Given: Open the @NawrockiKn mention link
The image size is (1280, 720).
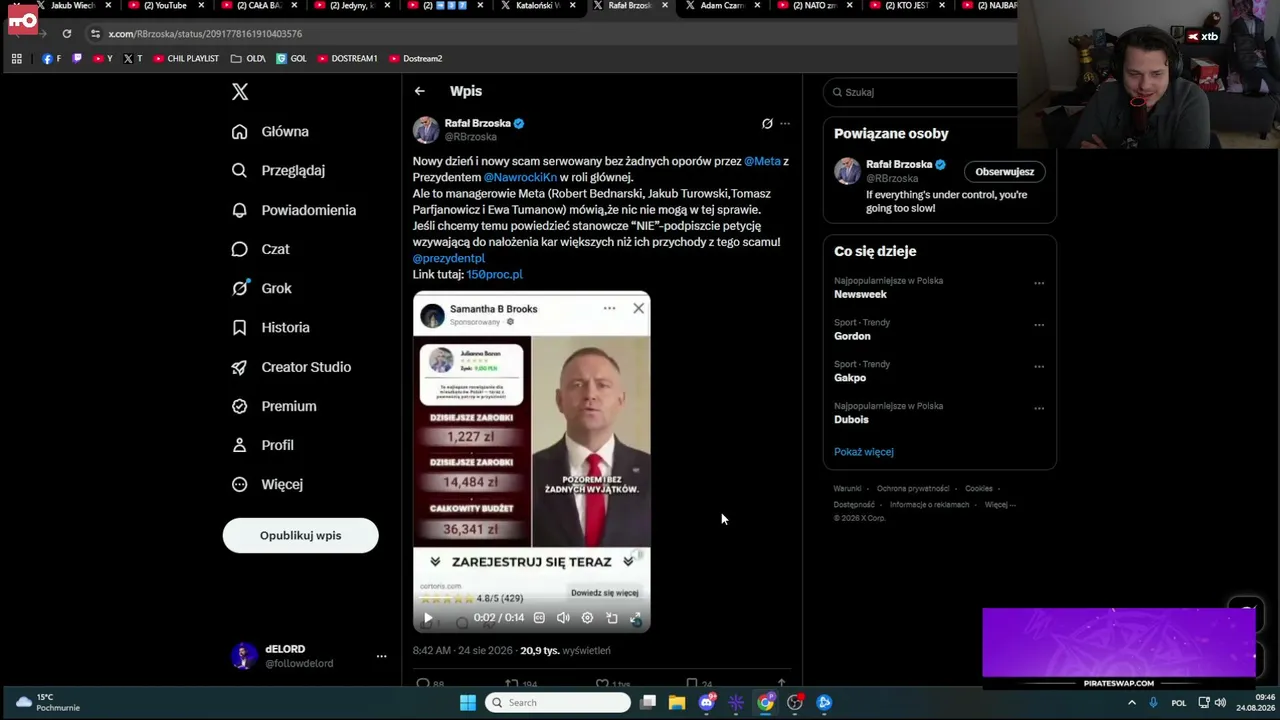Looking at the screenshot, I should [x=520, y=177].
